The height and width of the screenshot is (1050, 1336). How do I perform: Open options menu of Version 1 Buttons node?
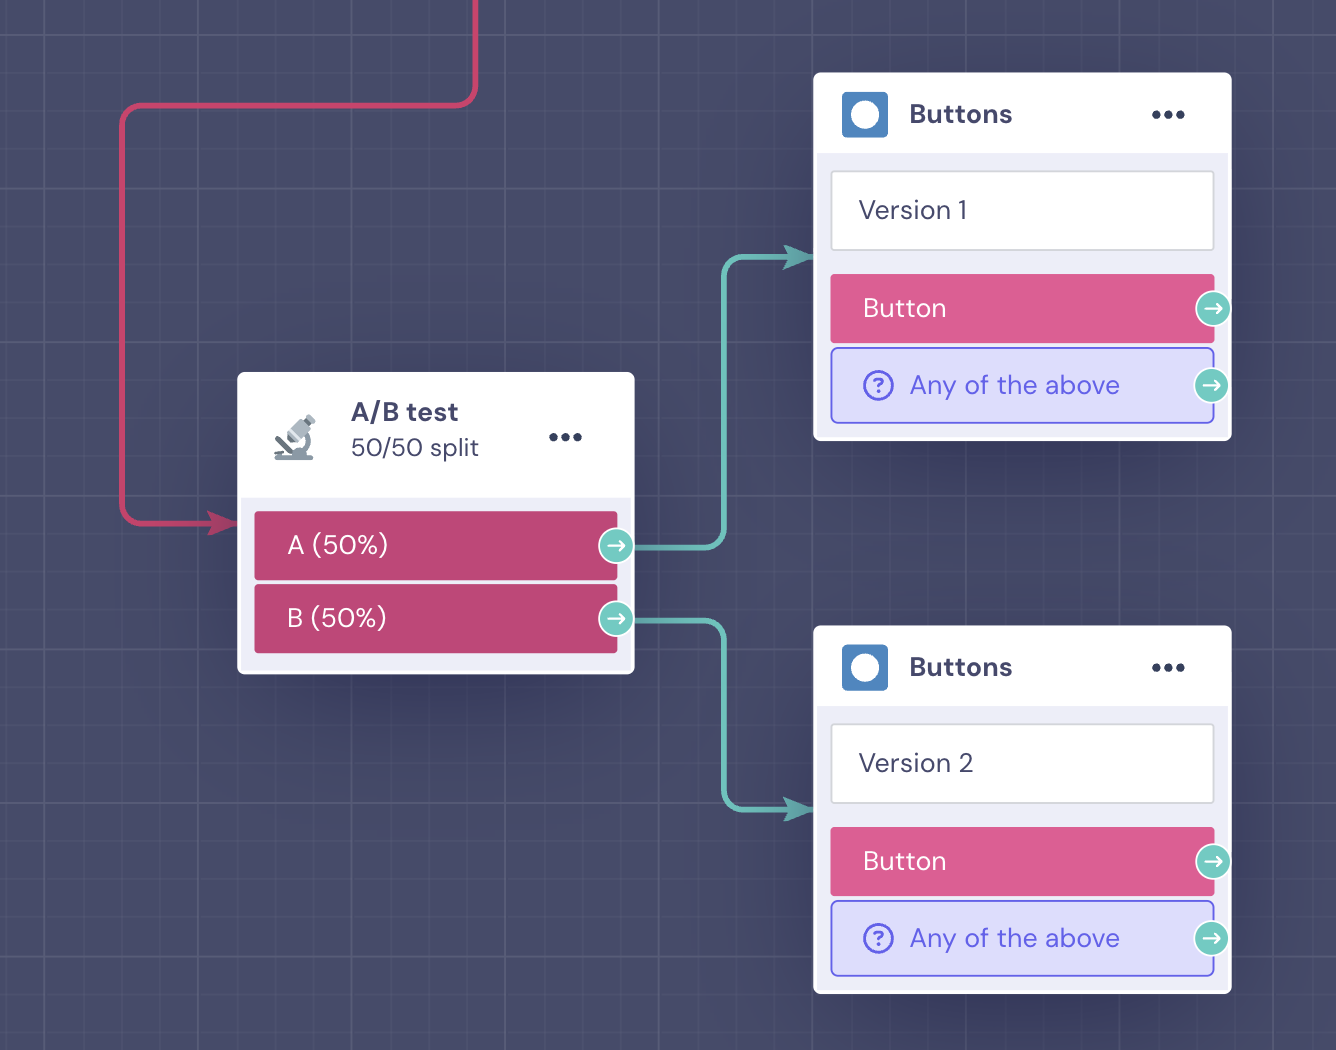click(x=1168, y=115)
